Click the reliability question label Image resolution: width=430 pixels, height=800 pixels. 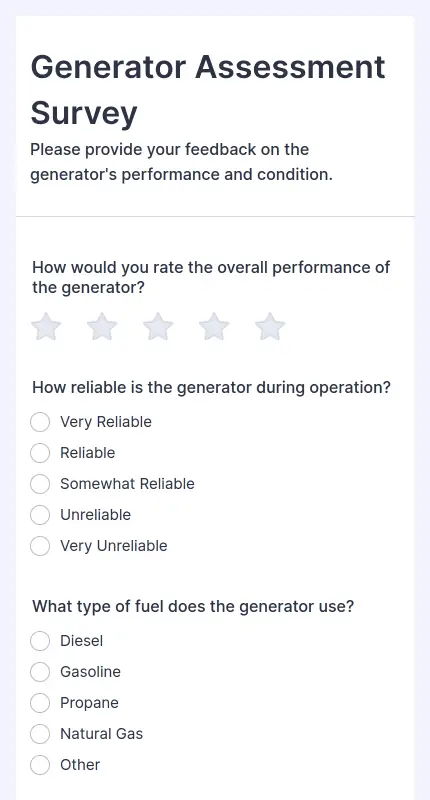pyautogui.click(x=211, y=388)
